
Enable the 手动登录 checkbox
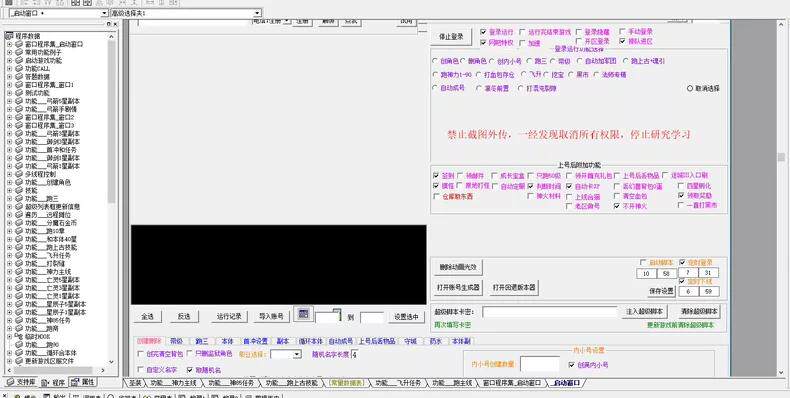click(622, 31)
